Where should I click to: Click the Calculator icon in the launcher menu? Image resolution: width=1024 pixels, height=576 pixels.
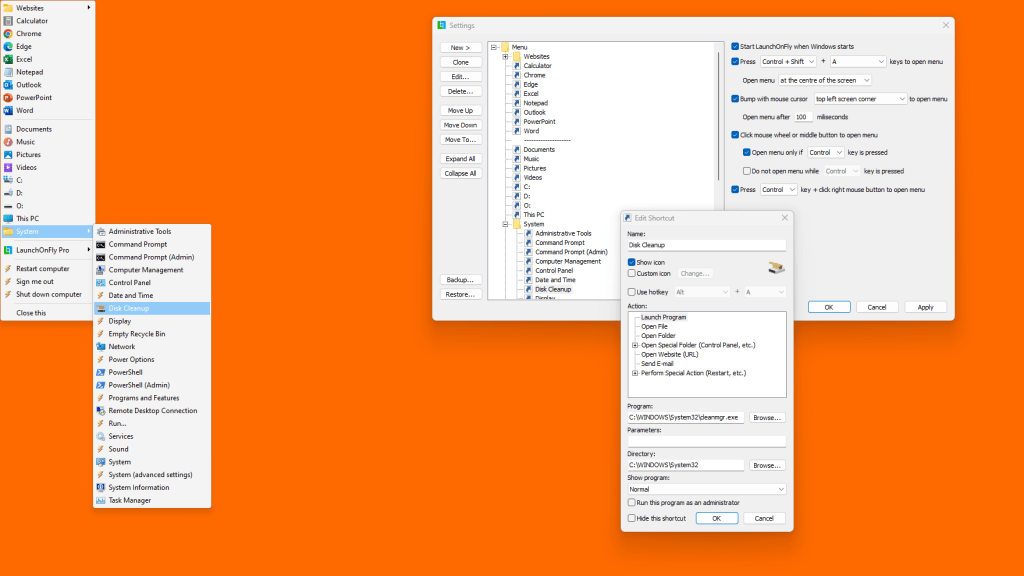[8, 20]
